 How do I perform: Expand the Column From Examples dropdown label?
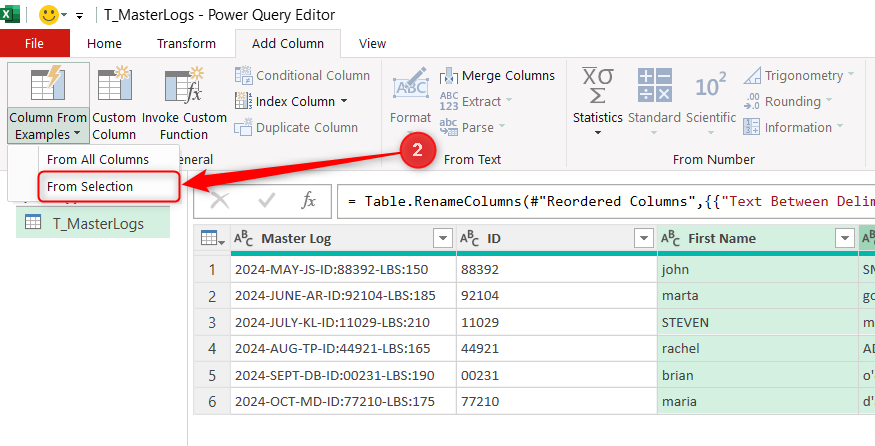tap(48, 126)
